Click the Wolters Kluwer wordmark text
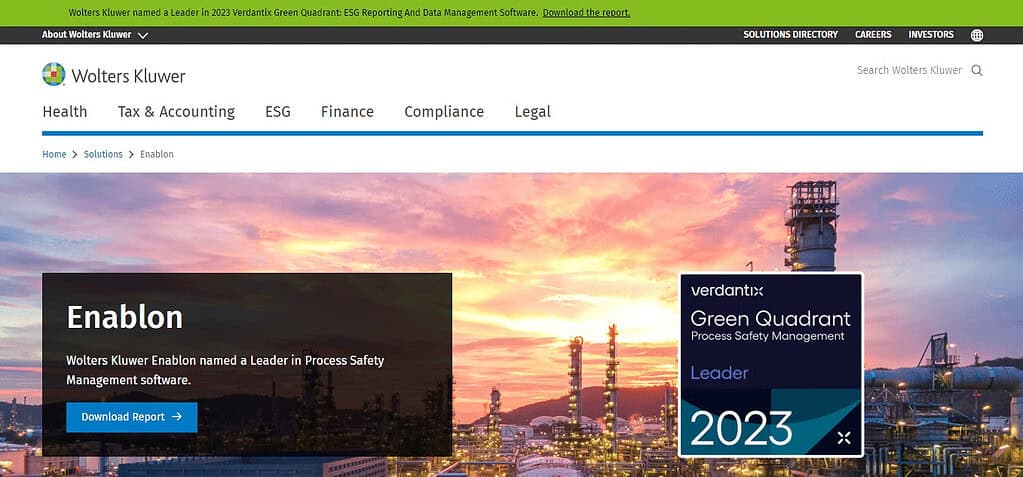 [x=129, y=76]
